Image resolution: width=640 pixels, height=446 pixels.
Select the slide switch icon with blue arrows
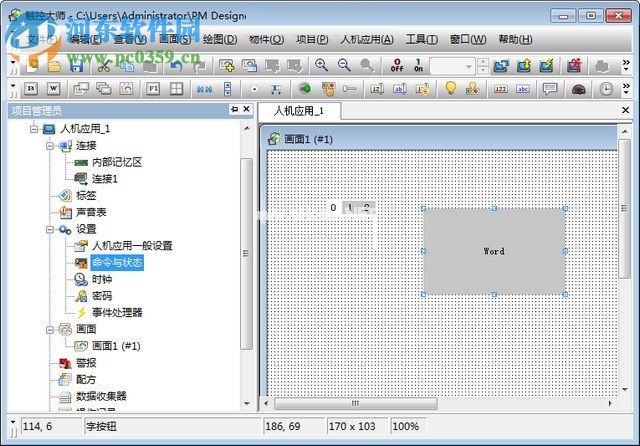[x=204, y=89]
